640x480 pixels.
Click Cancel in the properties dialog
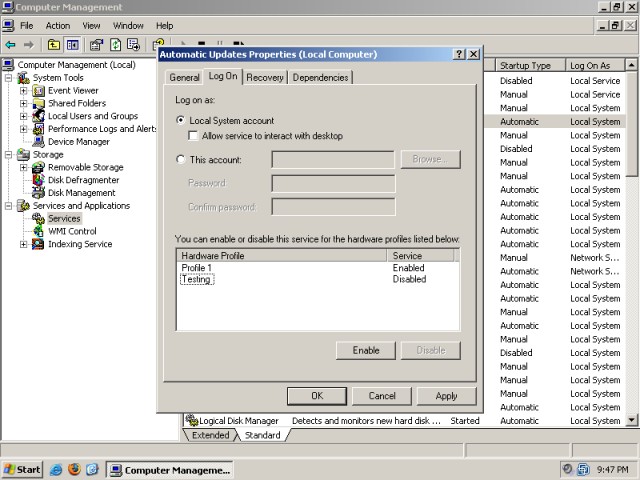pyautogui.click(x=382, y=396)
